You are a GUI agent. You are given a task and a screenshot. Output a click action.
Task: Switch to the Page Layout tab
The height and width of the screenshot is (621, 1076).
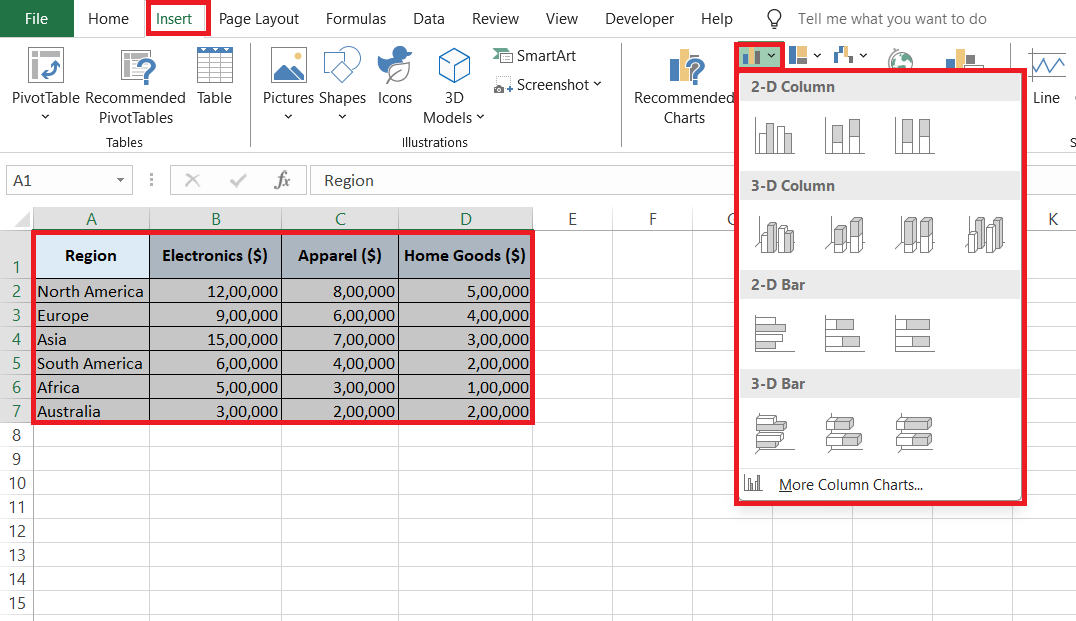click(x=259, y=19)
